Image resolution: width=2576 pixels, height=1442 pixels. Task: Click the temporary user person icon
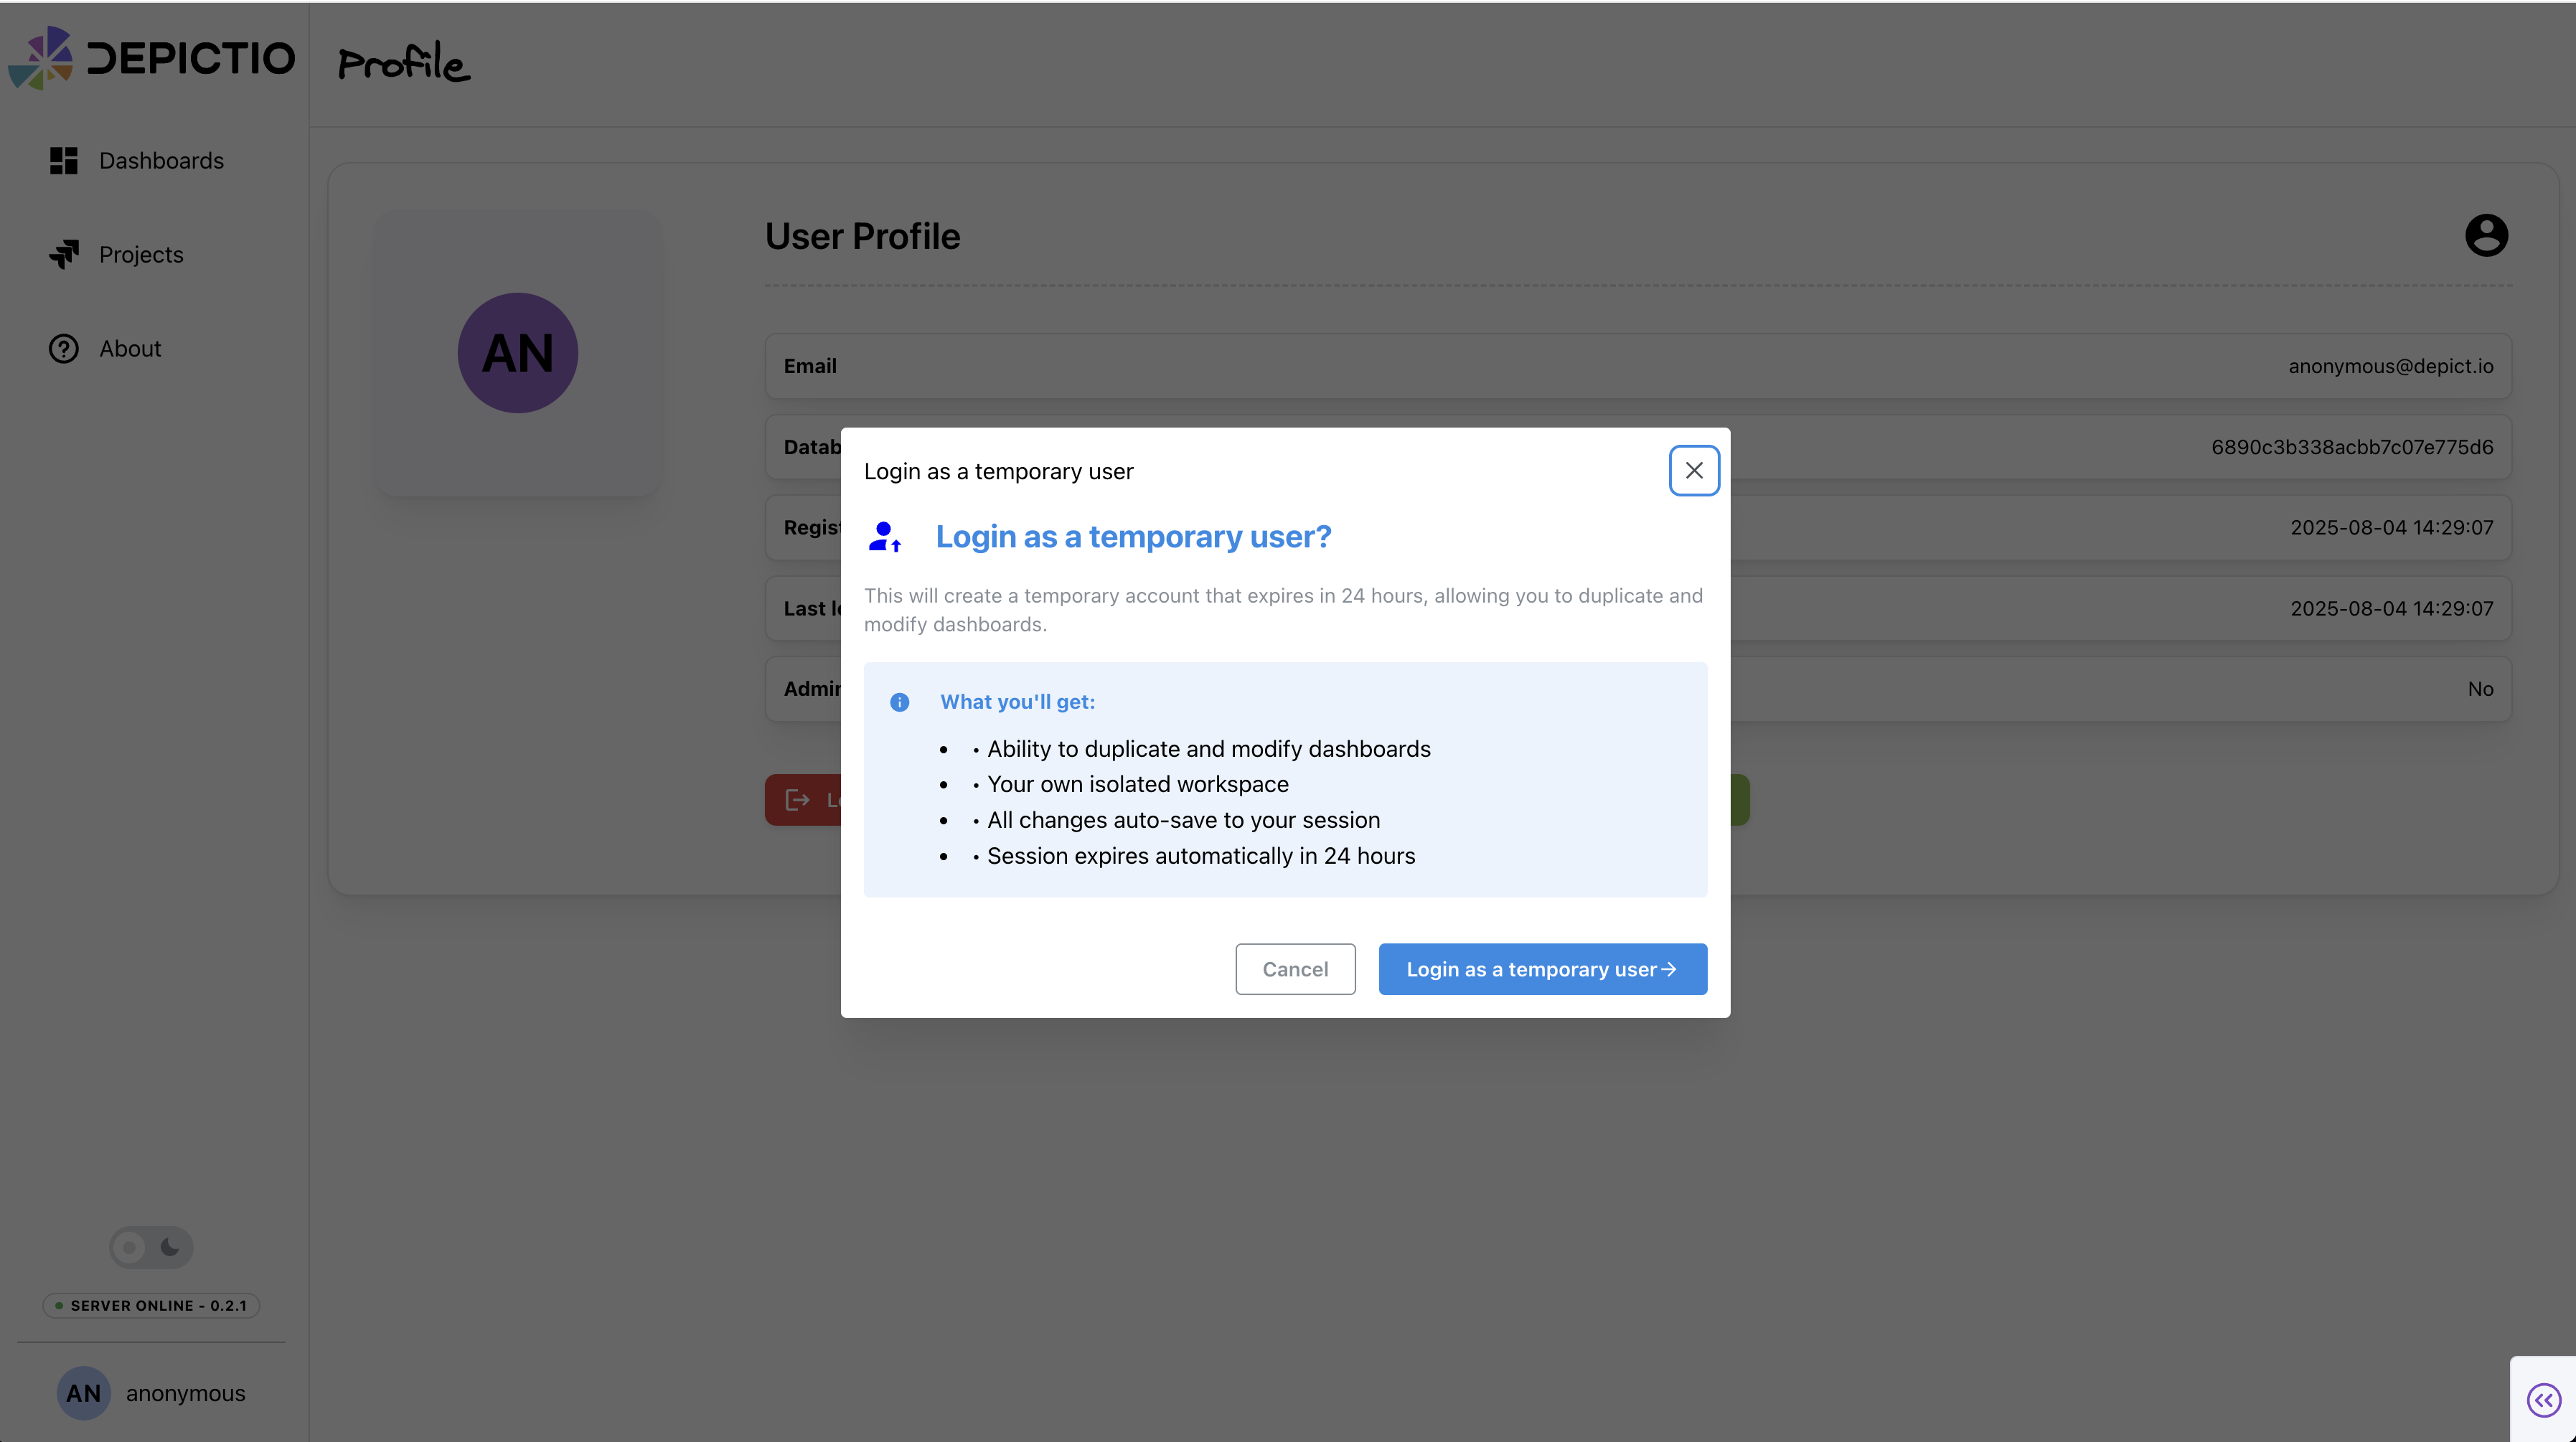884,537
